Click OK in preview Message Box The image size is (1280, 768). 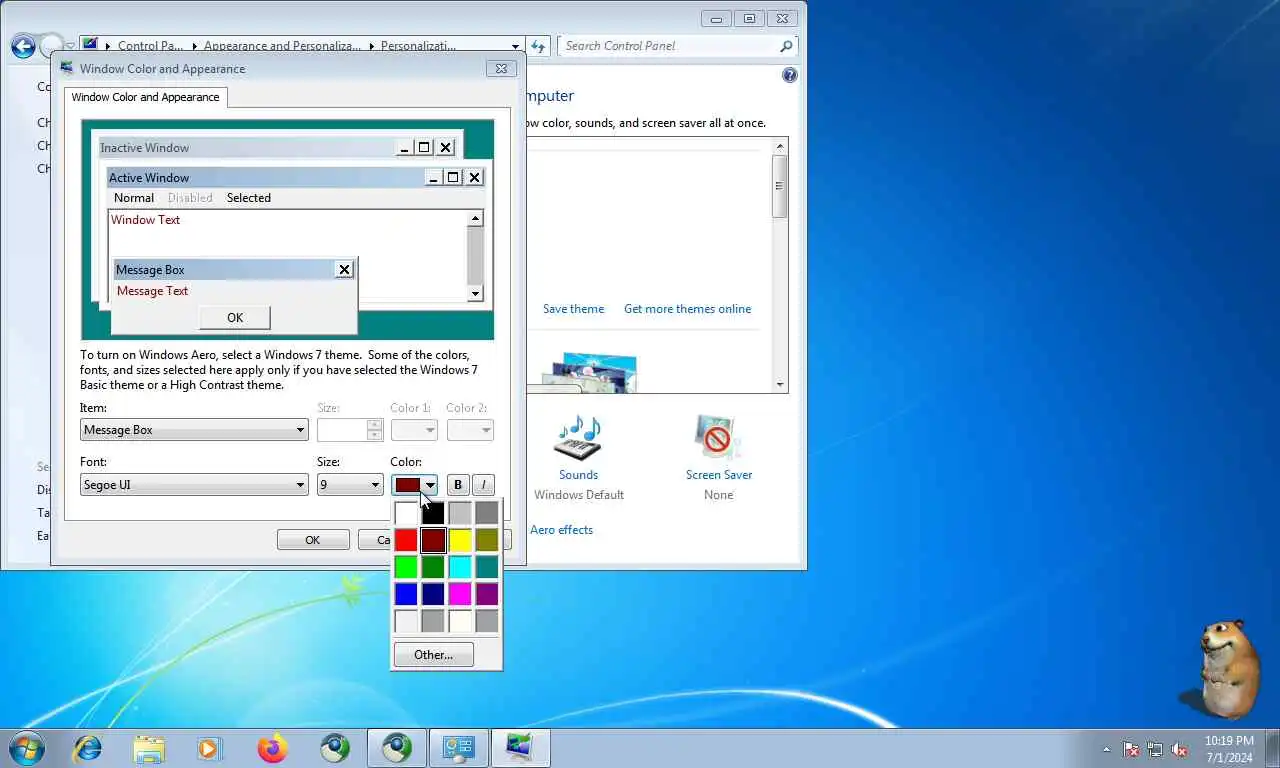(x=235, y=318)
